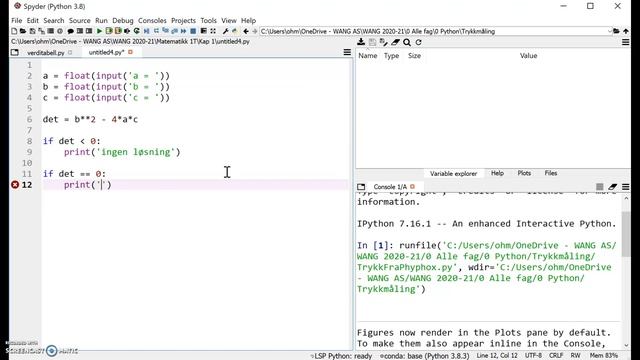
Task: Browse working directory folder icon
Action: 616,31
